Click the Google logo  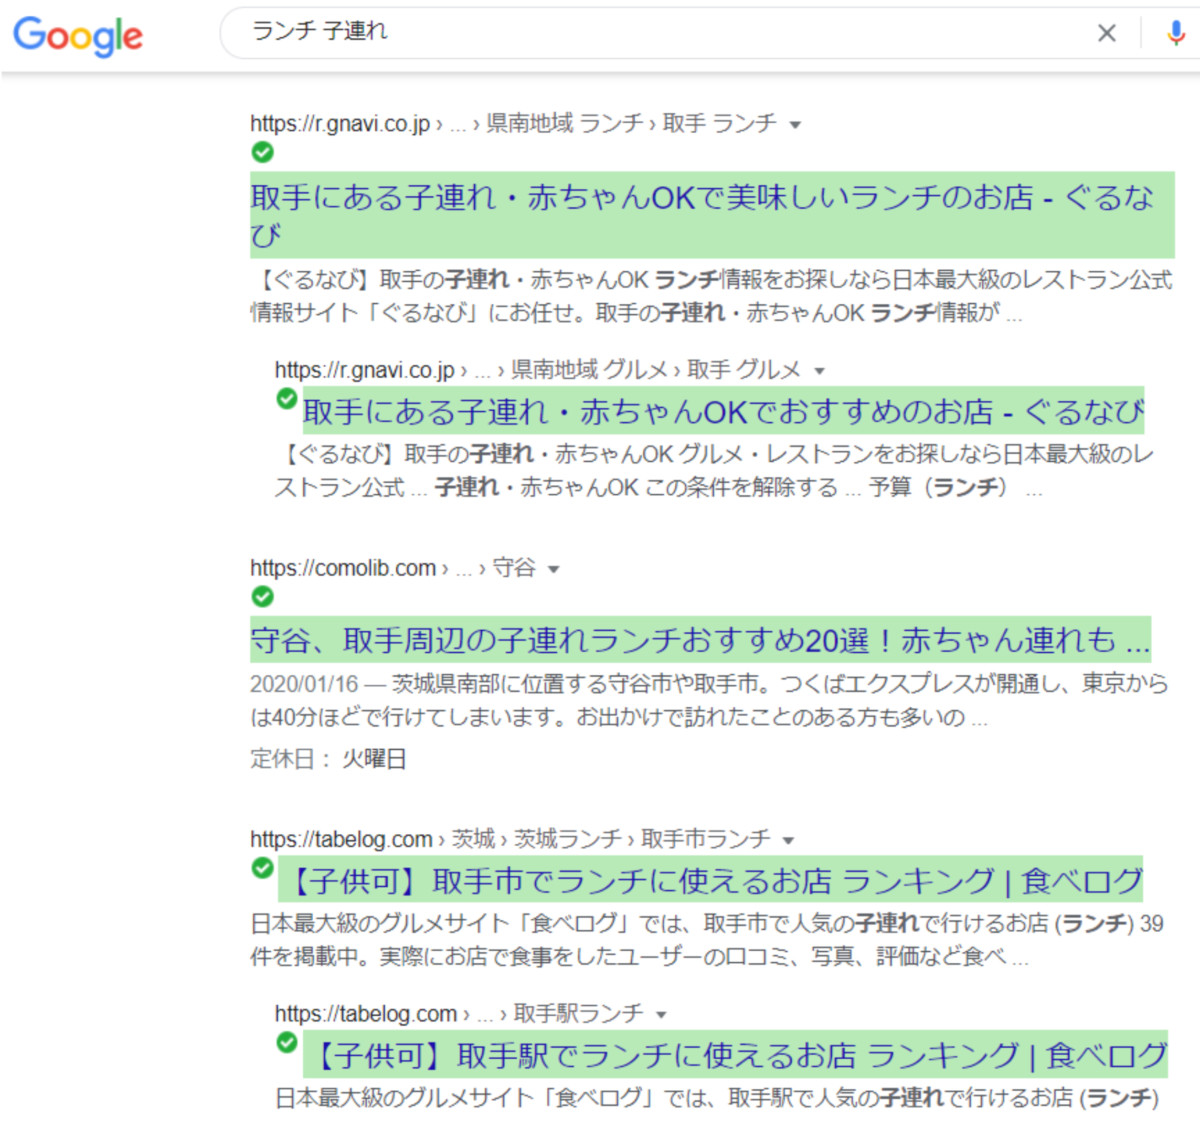78,37
